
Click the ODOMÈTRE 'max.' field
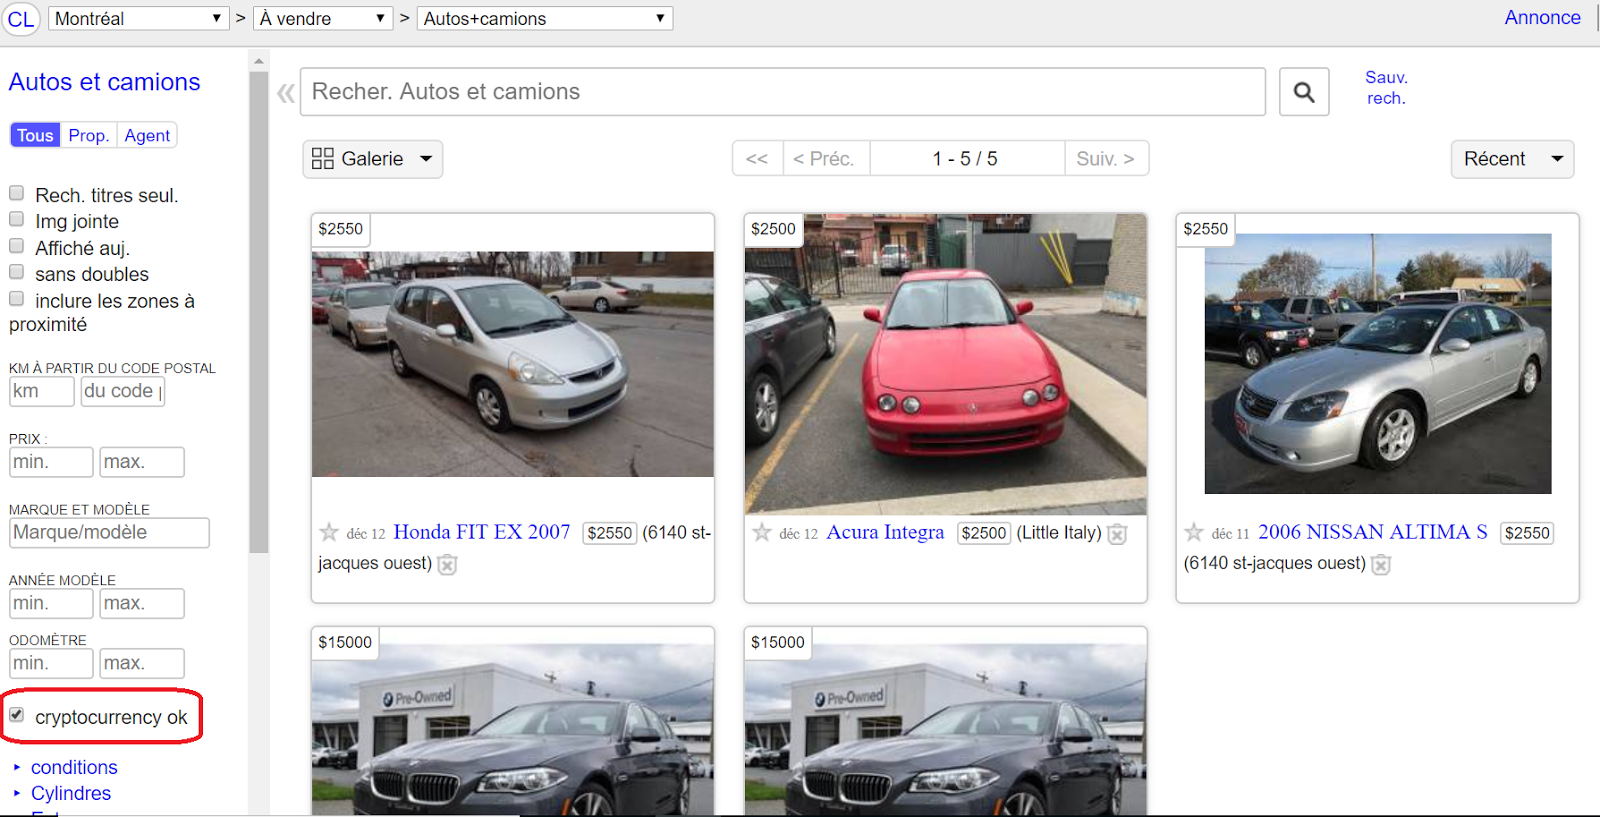(142, 664)
